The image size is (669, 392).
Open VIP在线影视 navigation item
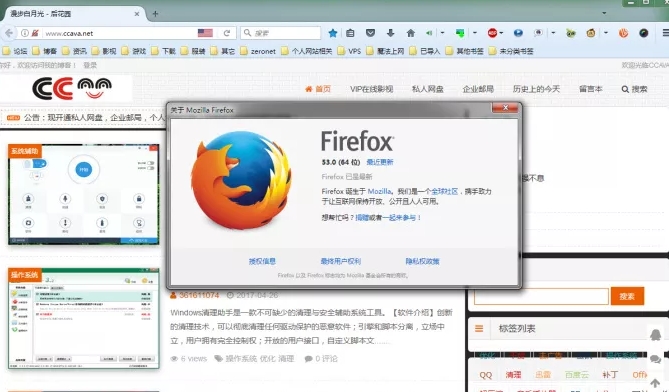371,89
